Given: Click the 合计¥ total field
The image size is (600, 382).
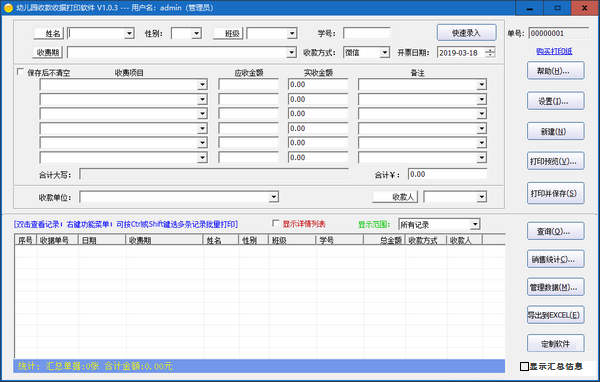Looking at the screenshot, I should click(447, 174).
